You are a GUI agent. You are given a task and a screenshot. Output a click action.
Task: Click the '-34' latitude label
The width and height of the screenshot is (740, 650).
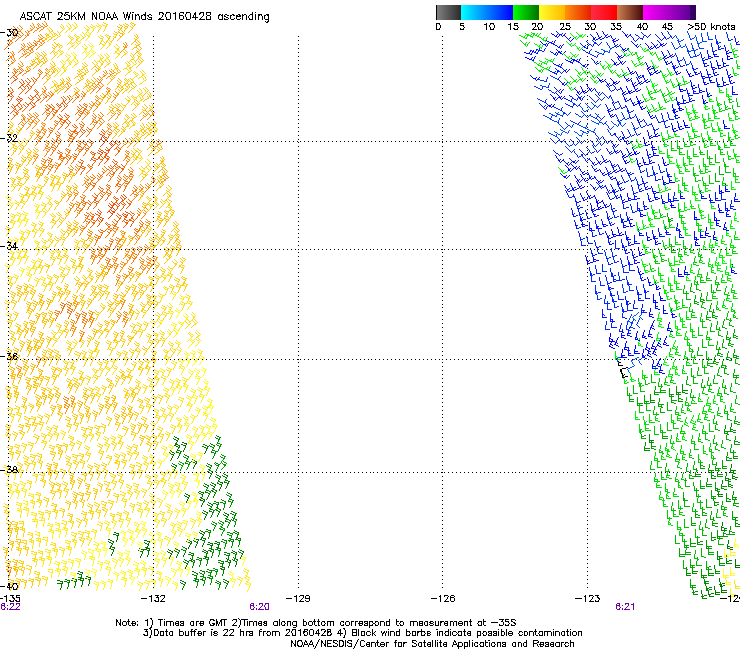pos(9,246)
